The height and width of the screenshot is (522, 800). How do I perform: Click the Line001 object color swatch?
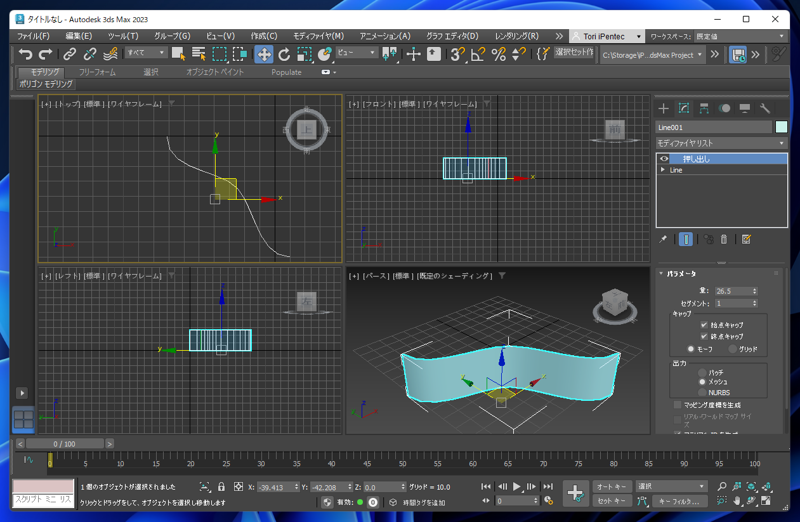781,127
